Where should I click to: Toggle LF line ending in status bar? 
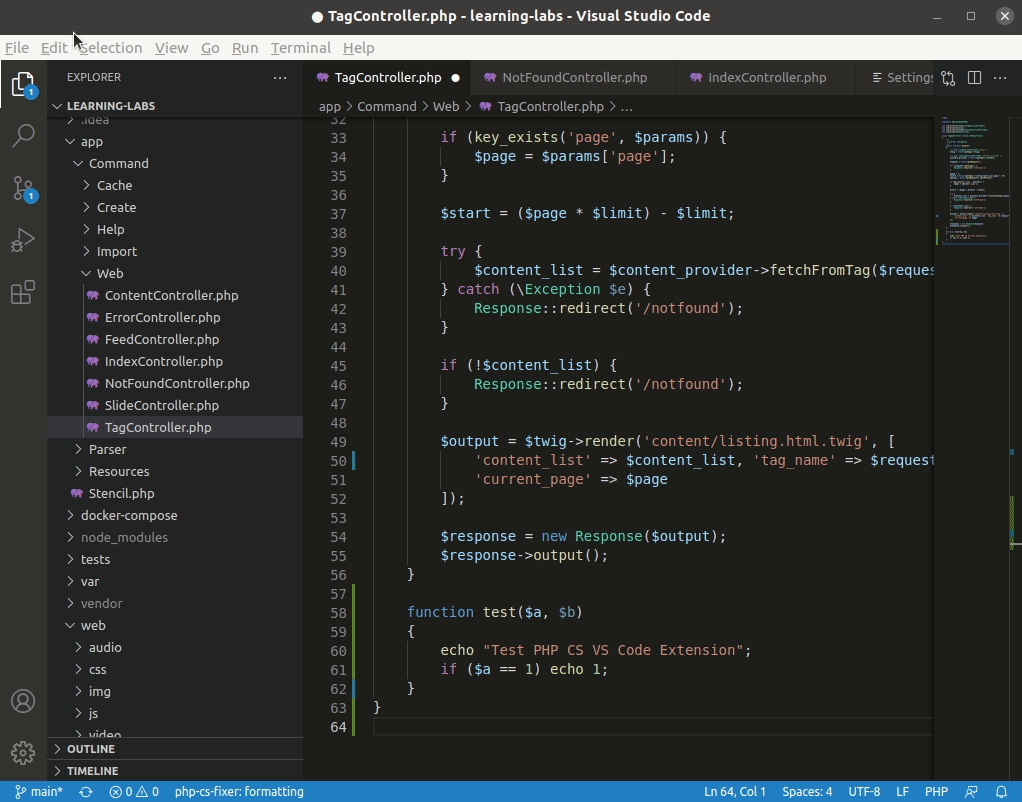point(902,791)
